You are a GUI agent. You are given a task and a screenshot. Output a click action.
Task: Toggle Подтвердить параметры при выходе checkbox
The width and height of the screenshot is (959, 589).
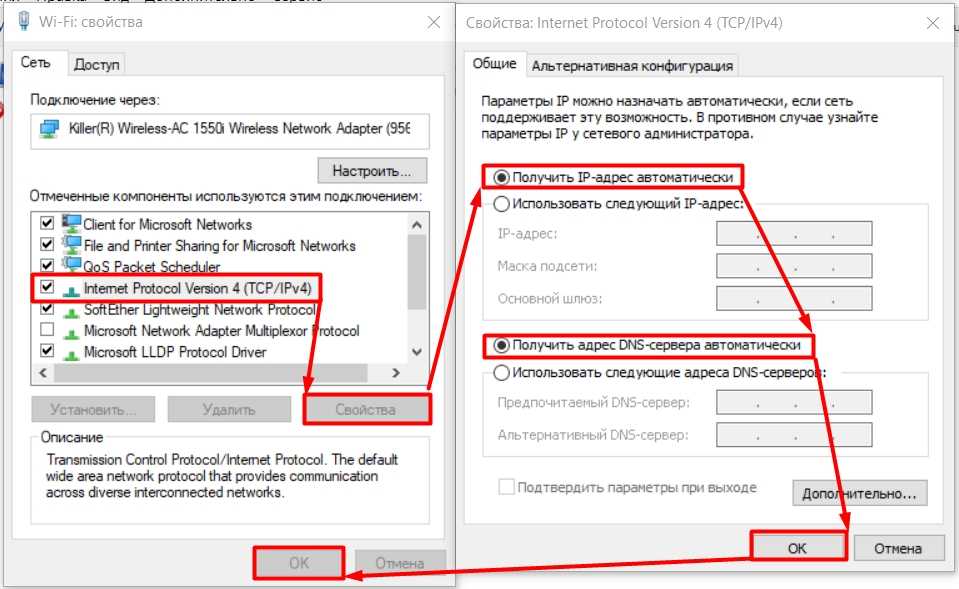click(507, 488)
